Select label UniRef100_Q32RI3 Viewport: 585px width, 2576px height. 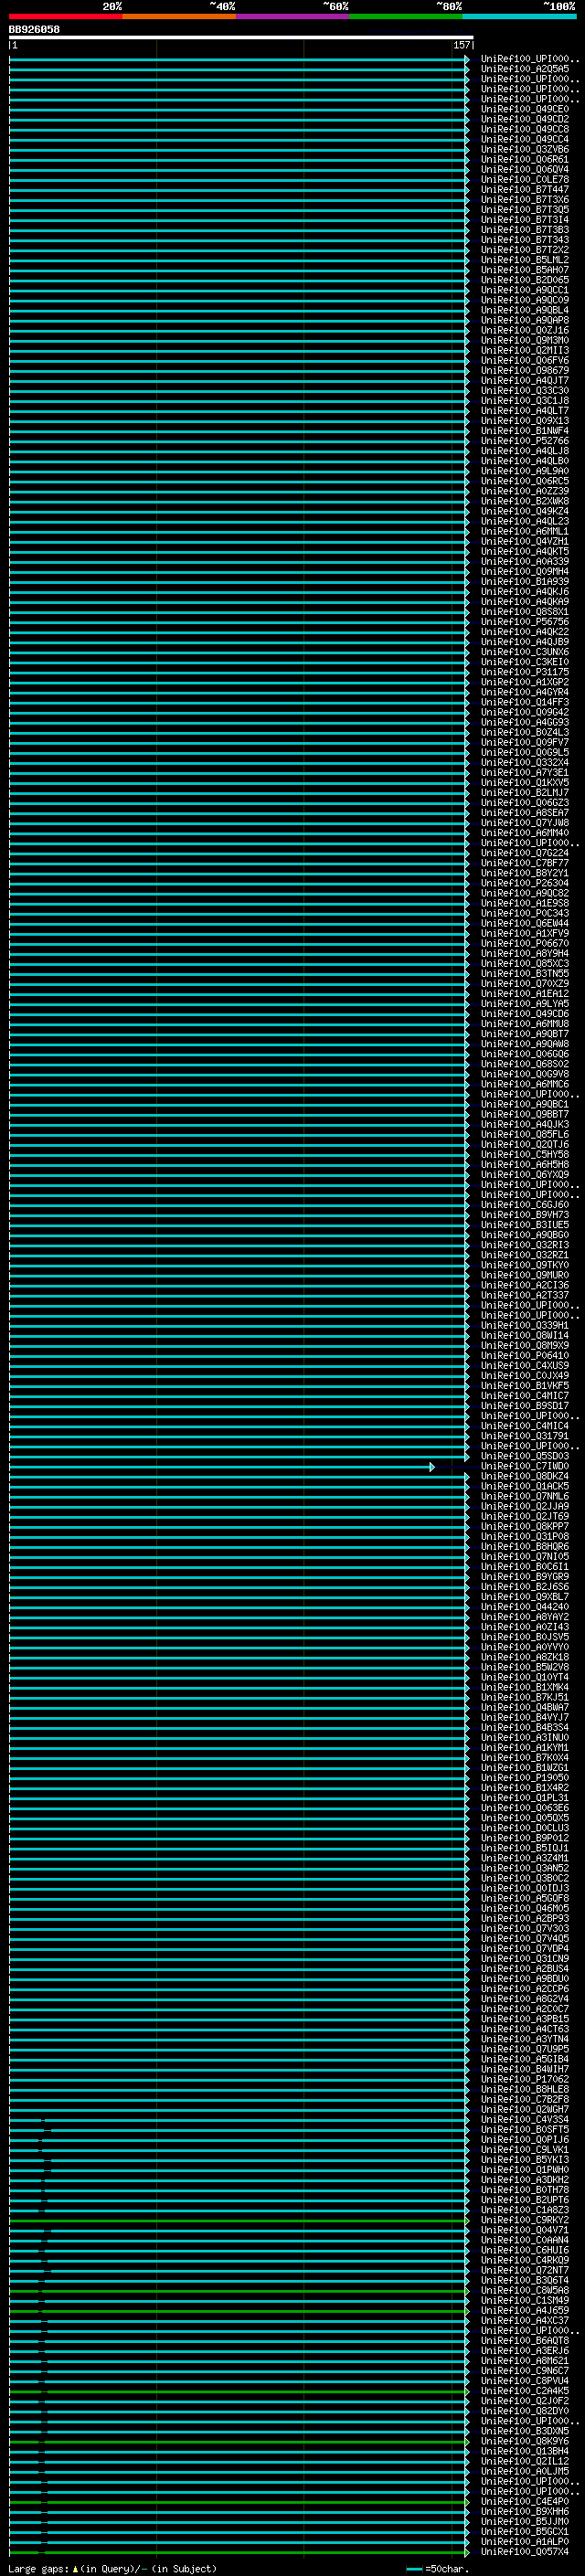[x=524, y=1244]
